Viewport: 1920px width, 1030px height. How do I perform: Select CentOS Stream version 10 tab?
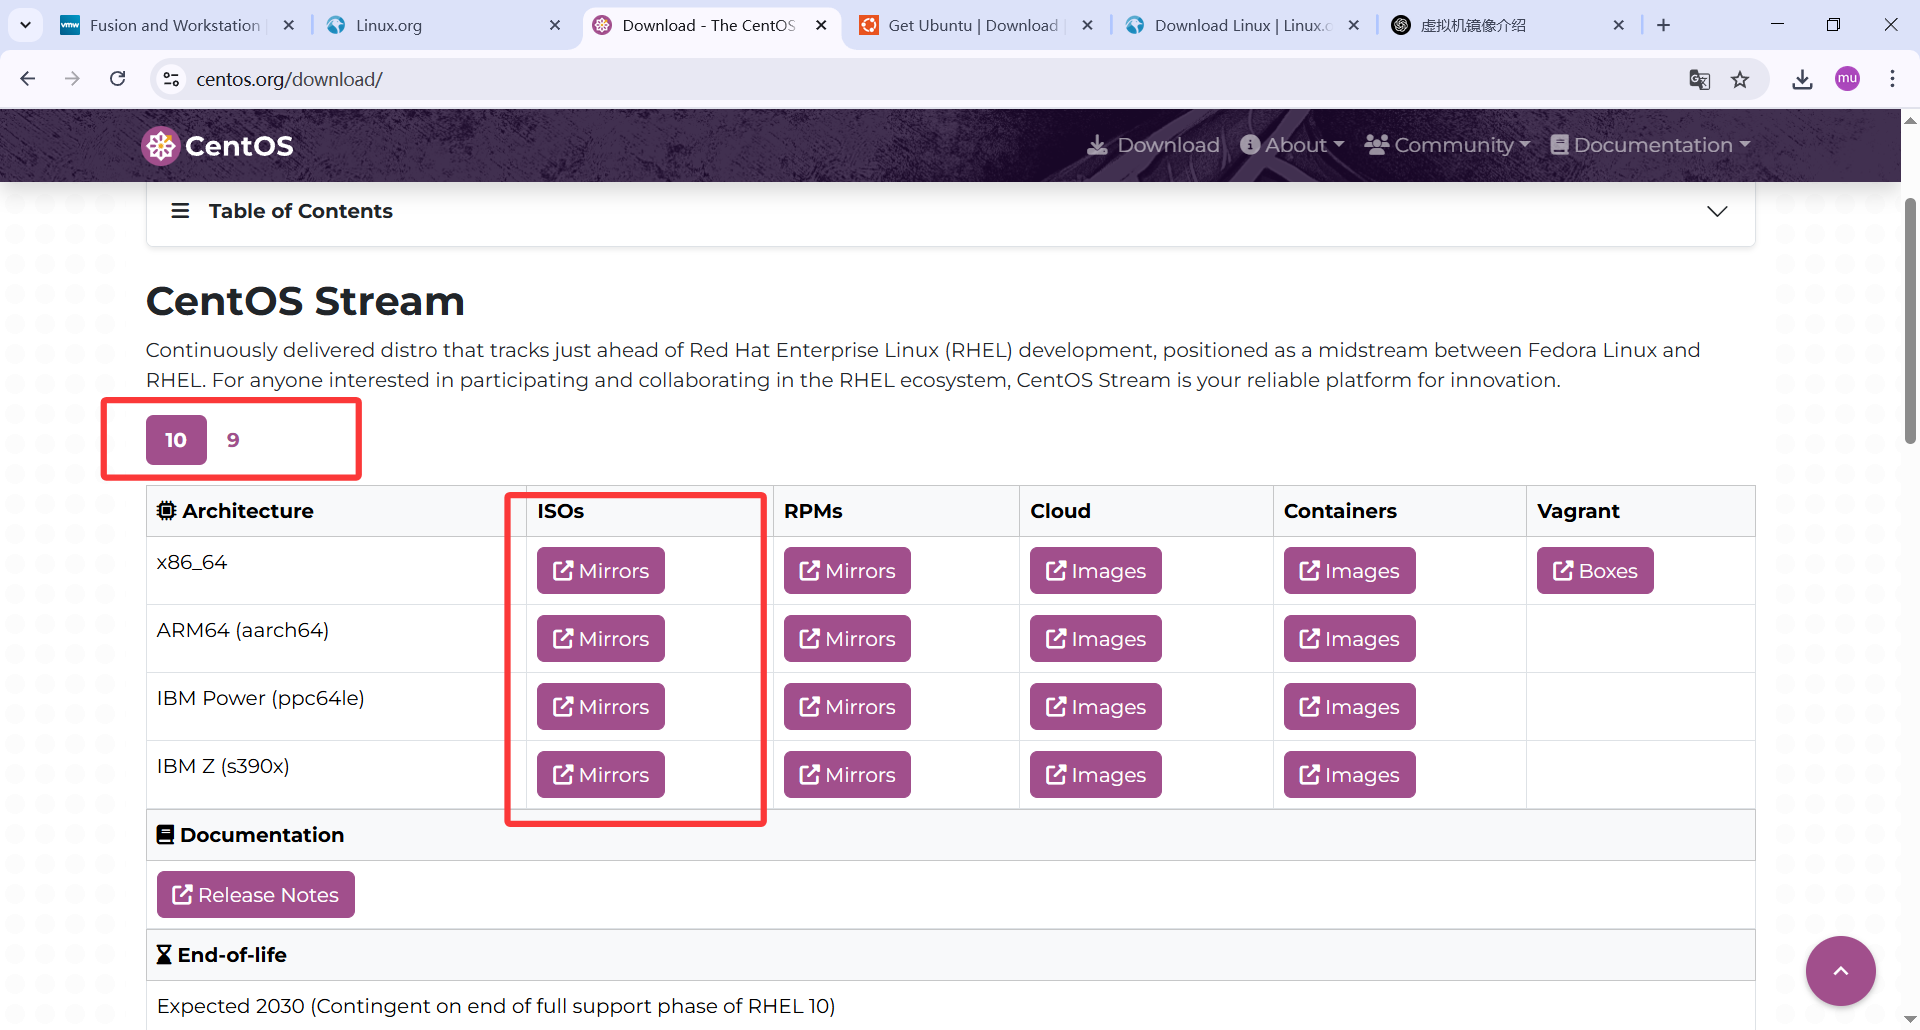click(x=176, y=440)
